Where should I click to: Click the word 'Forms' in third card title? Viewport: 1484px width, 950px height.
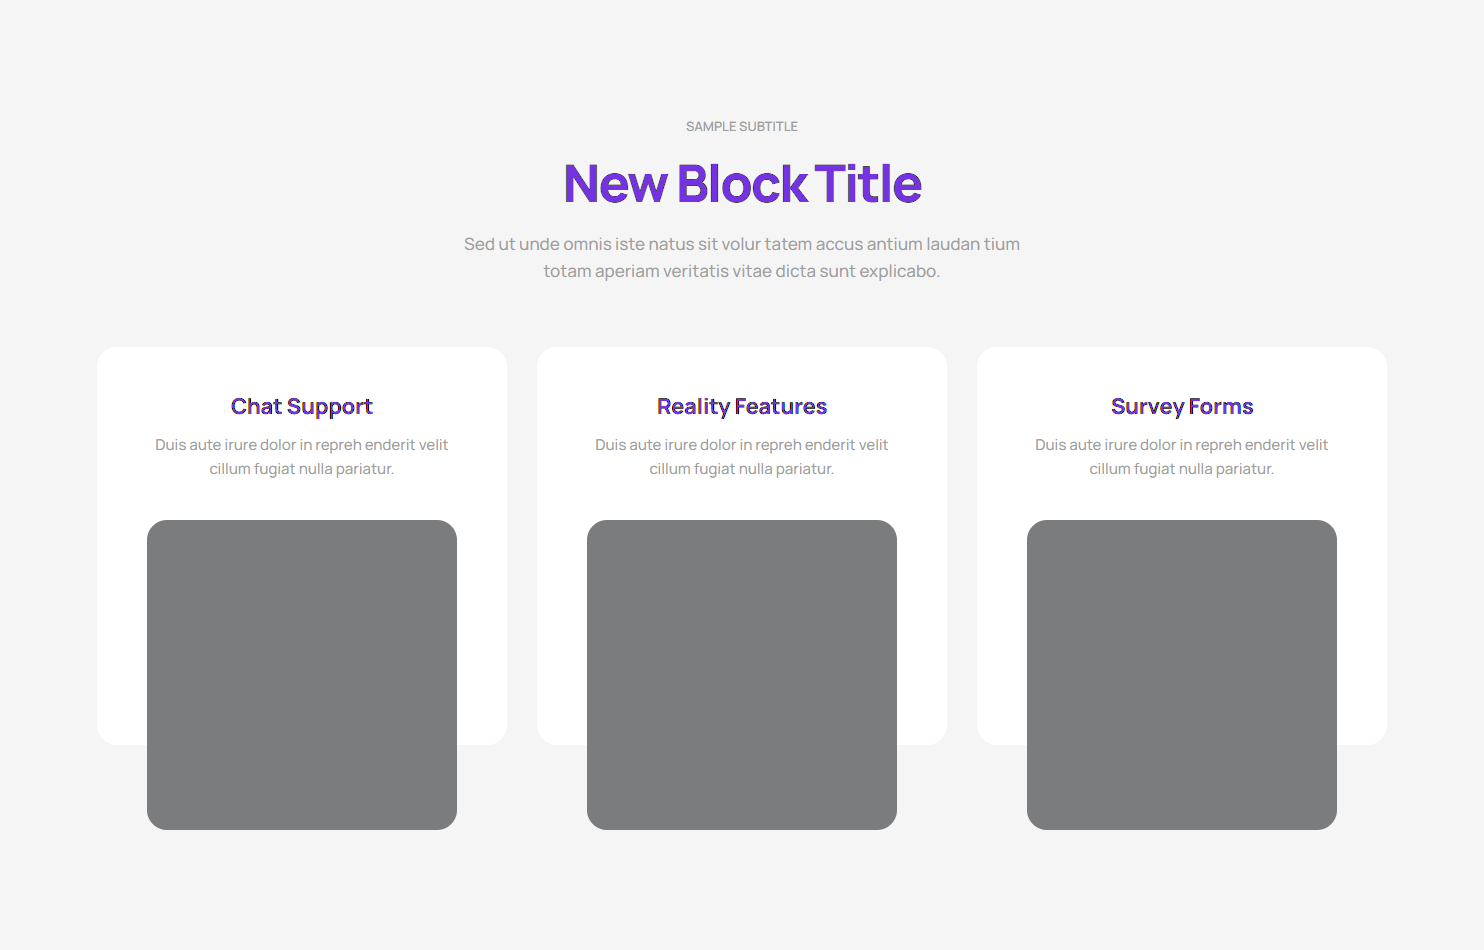click(x=1221, y=406)
